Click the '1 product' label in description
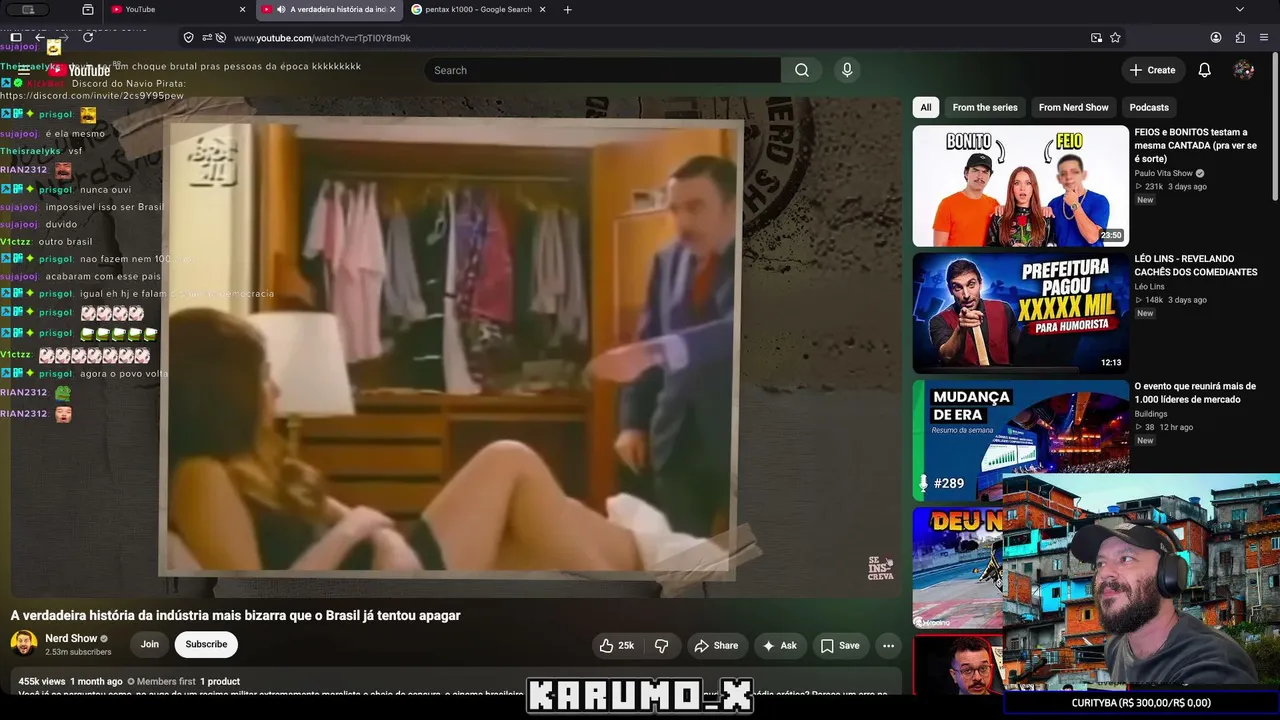This screenshot has width=1280, height=720. (220, 682)
